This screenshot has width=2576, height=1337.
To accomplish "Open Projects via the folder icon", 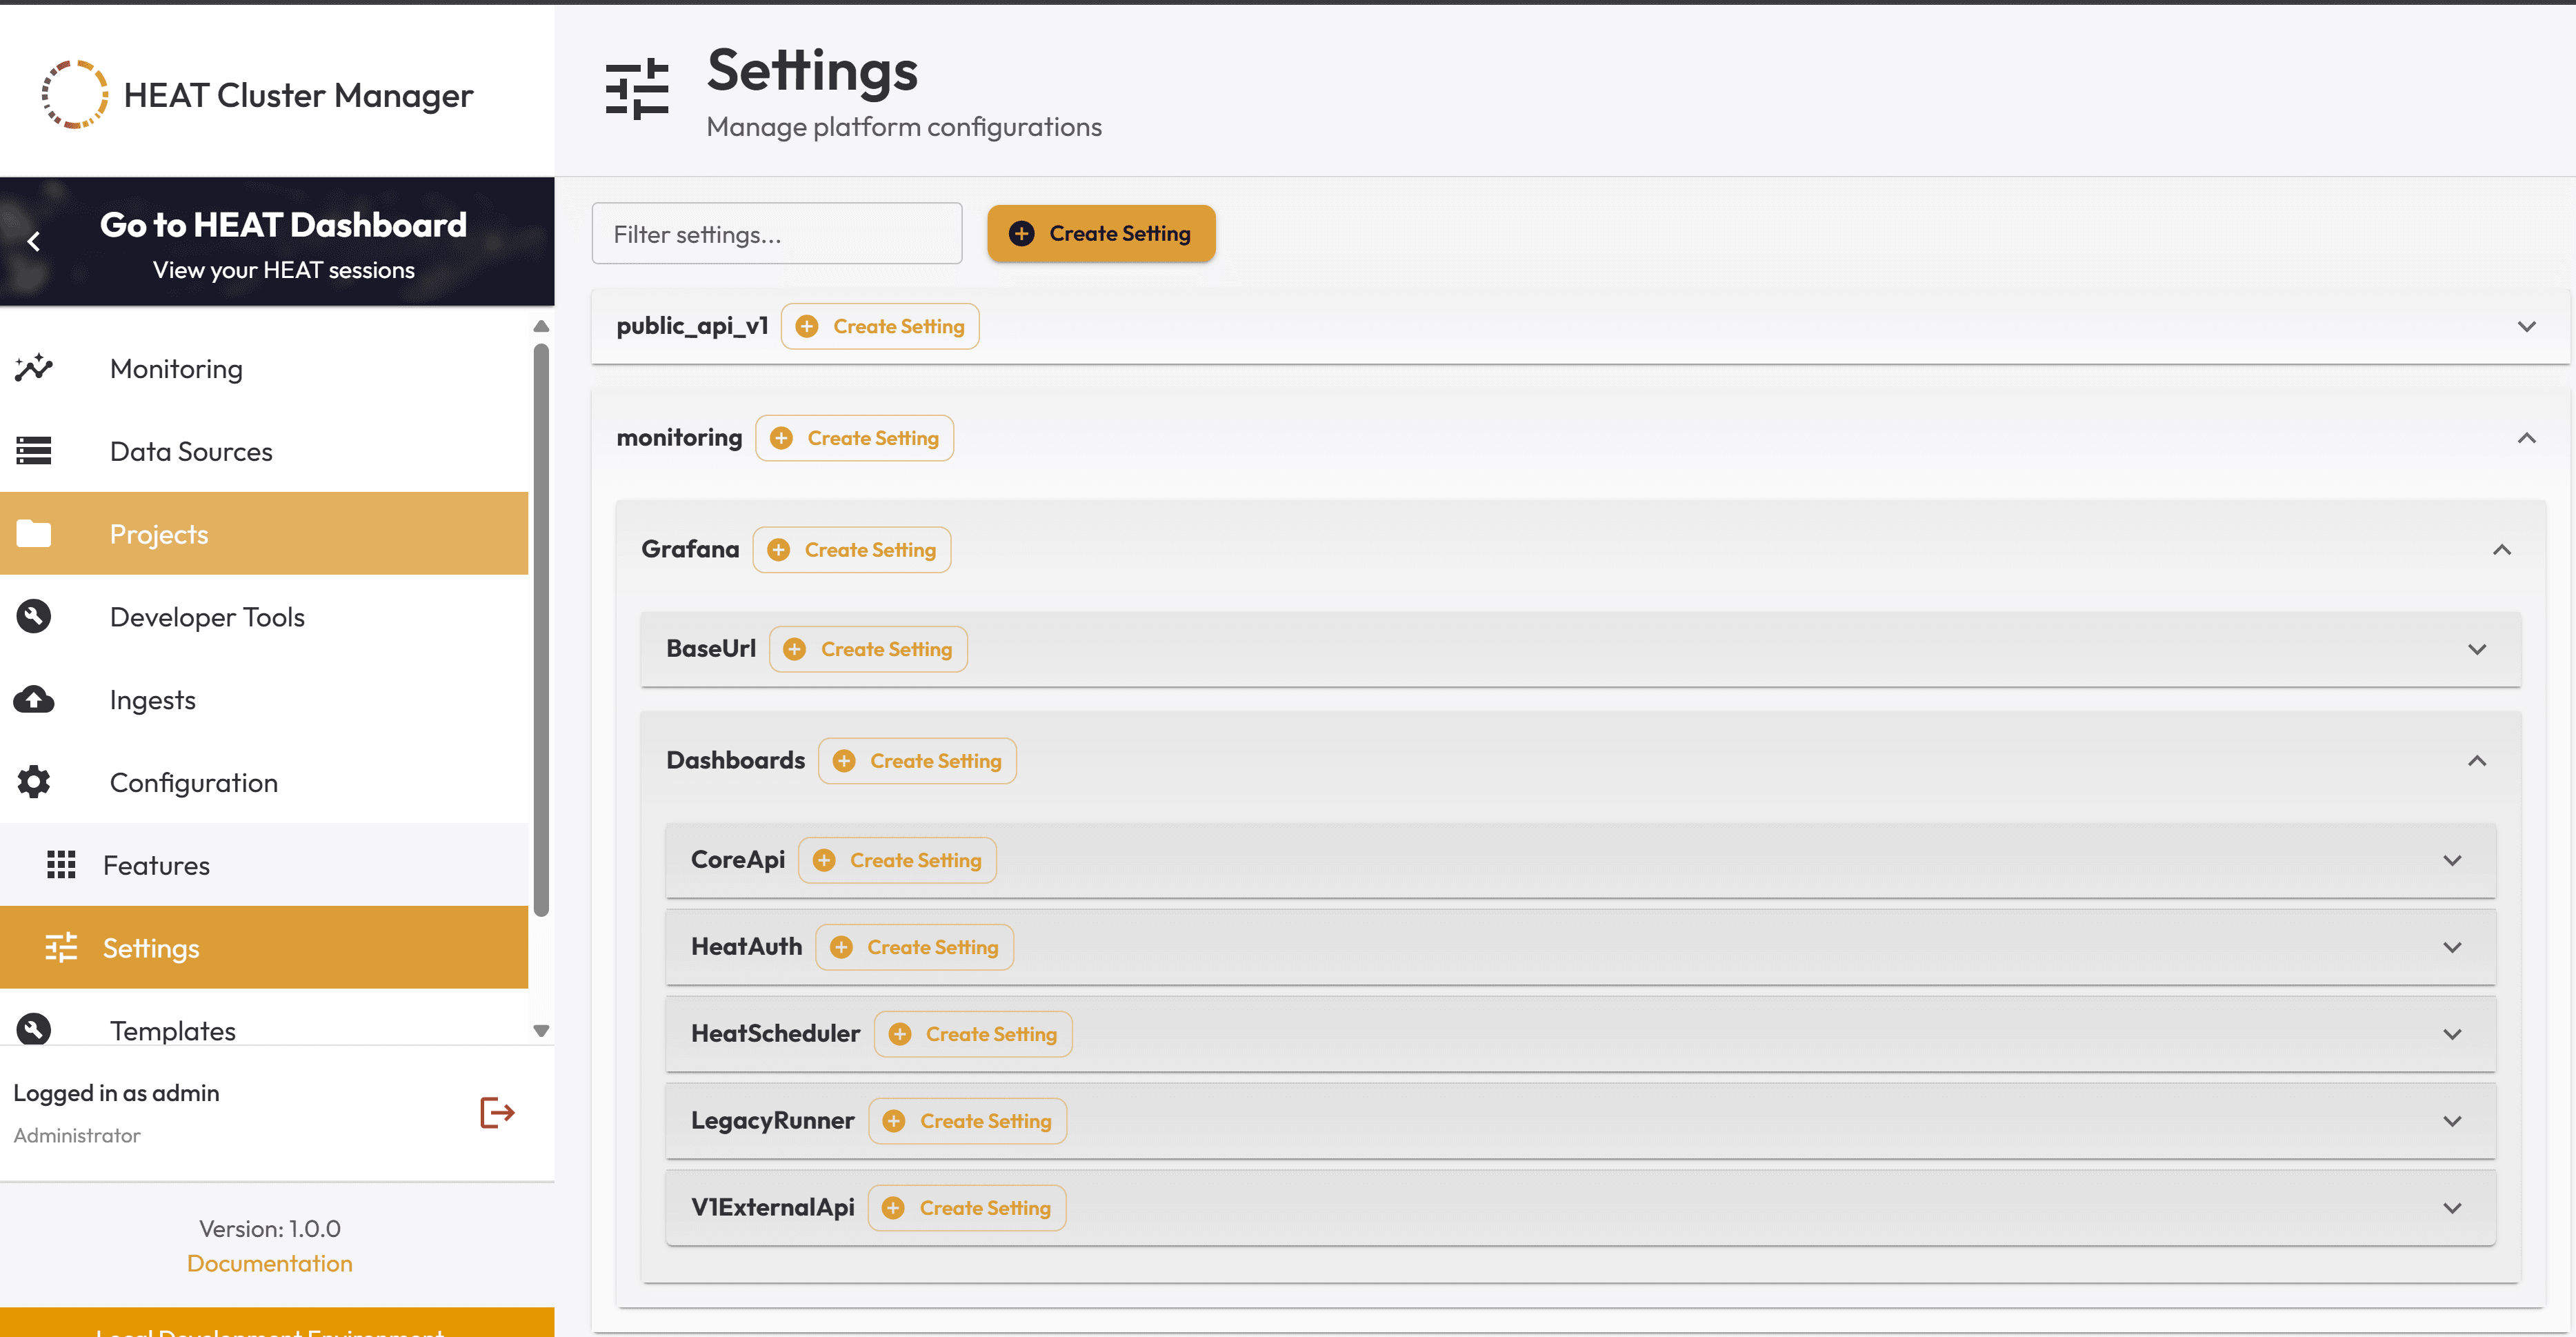I will (33, 533).
